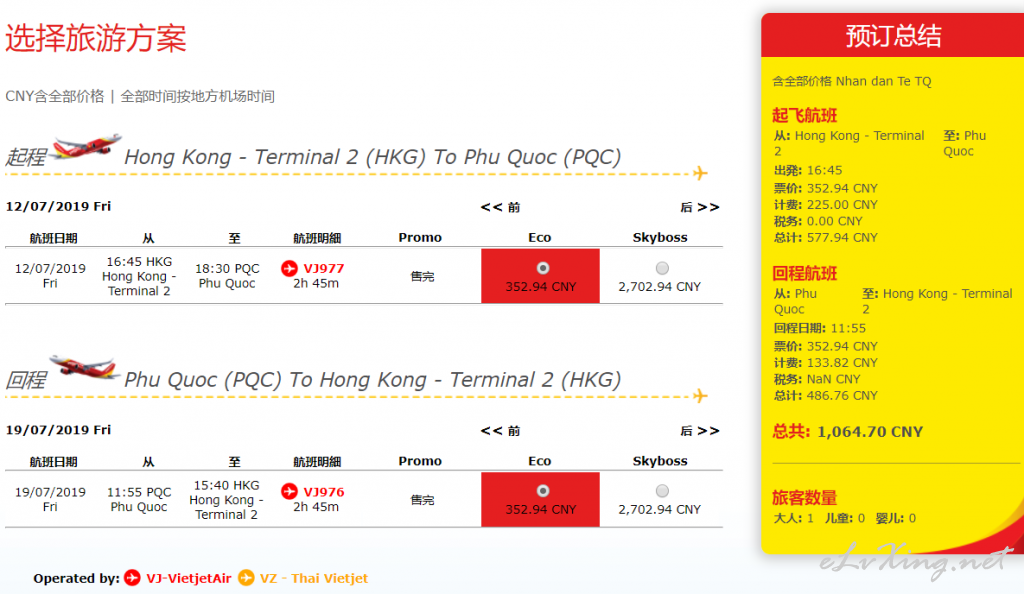Screen dimensions: 1024x594
Task: Select Eco fare for return flight VJ976
Action: coord(543,491)
